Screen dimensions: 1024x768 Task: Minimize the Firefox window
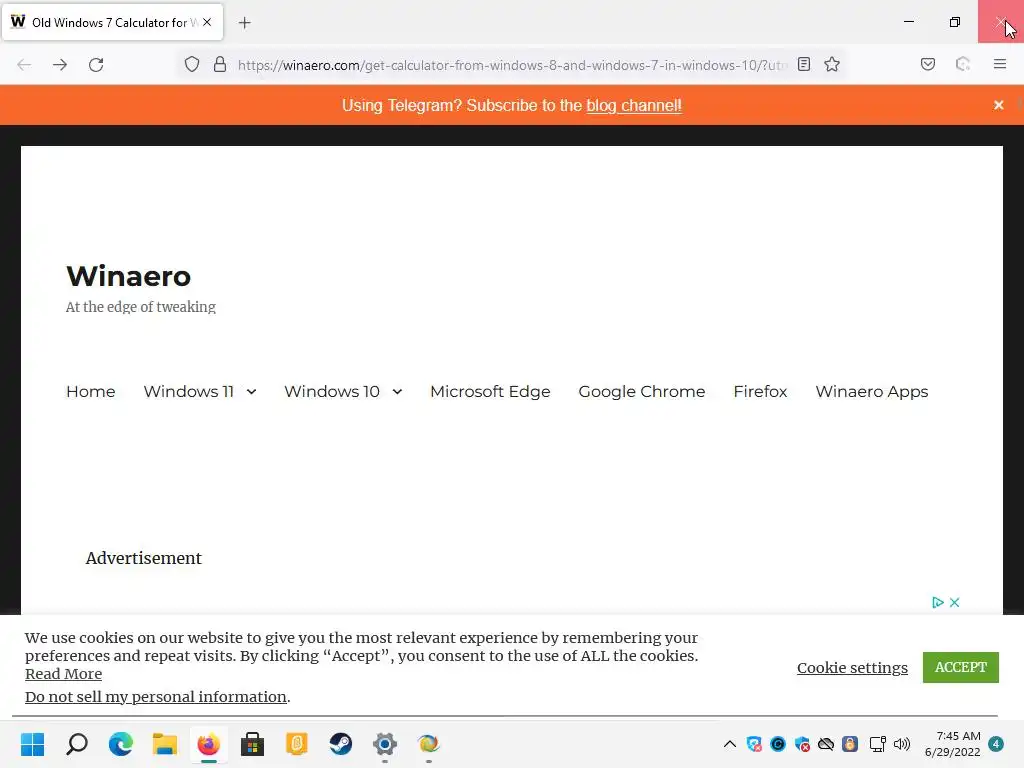908,22
